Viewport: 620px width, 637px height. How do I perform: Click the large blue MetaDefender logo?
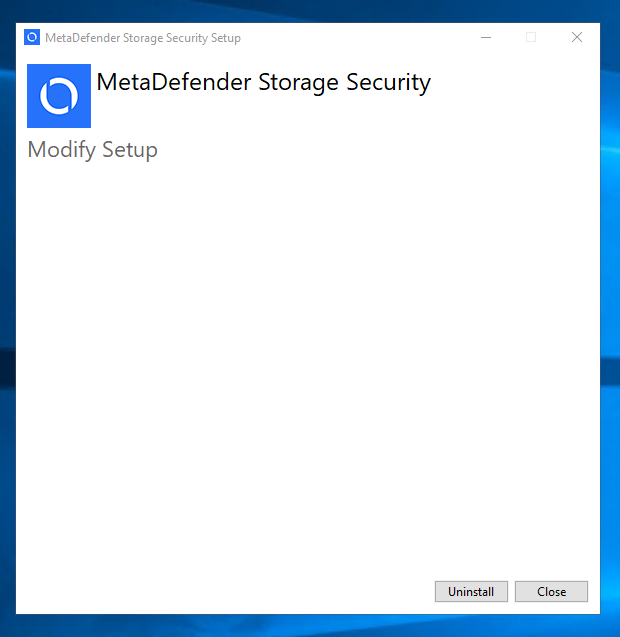(59, 96)
